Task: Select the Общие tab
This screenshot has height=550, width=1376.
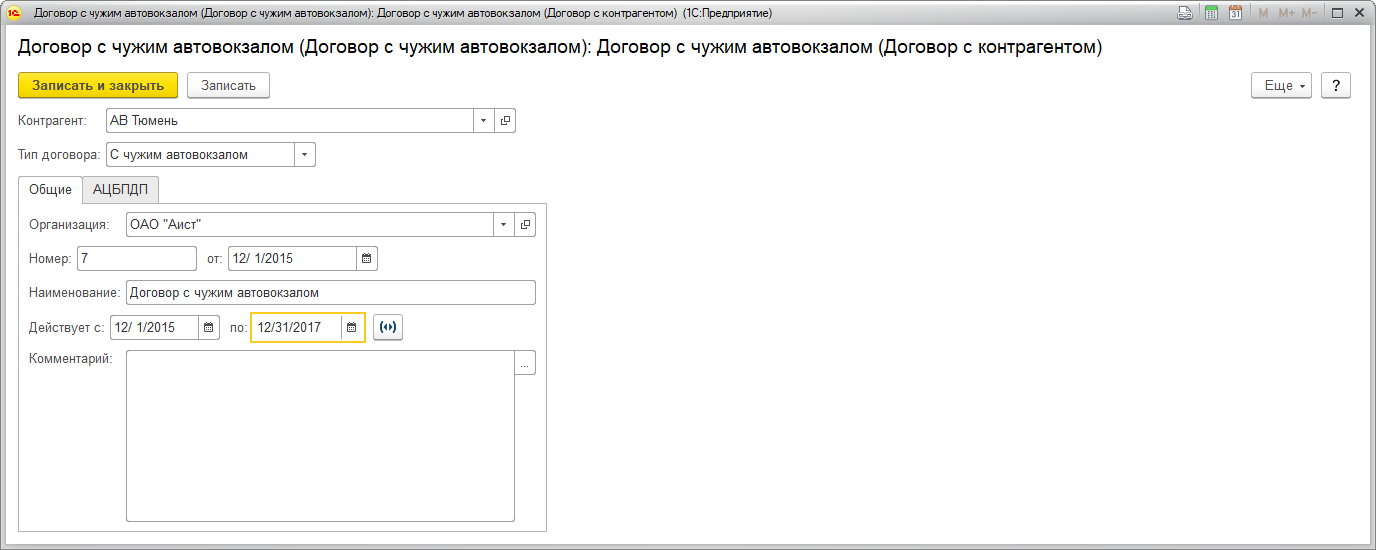Action: pos(50,189)
